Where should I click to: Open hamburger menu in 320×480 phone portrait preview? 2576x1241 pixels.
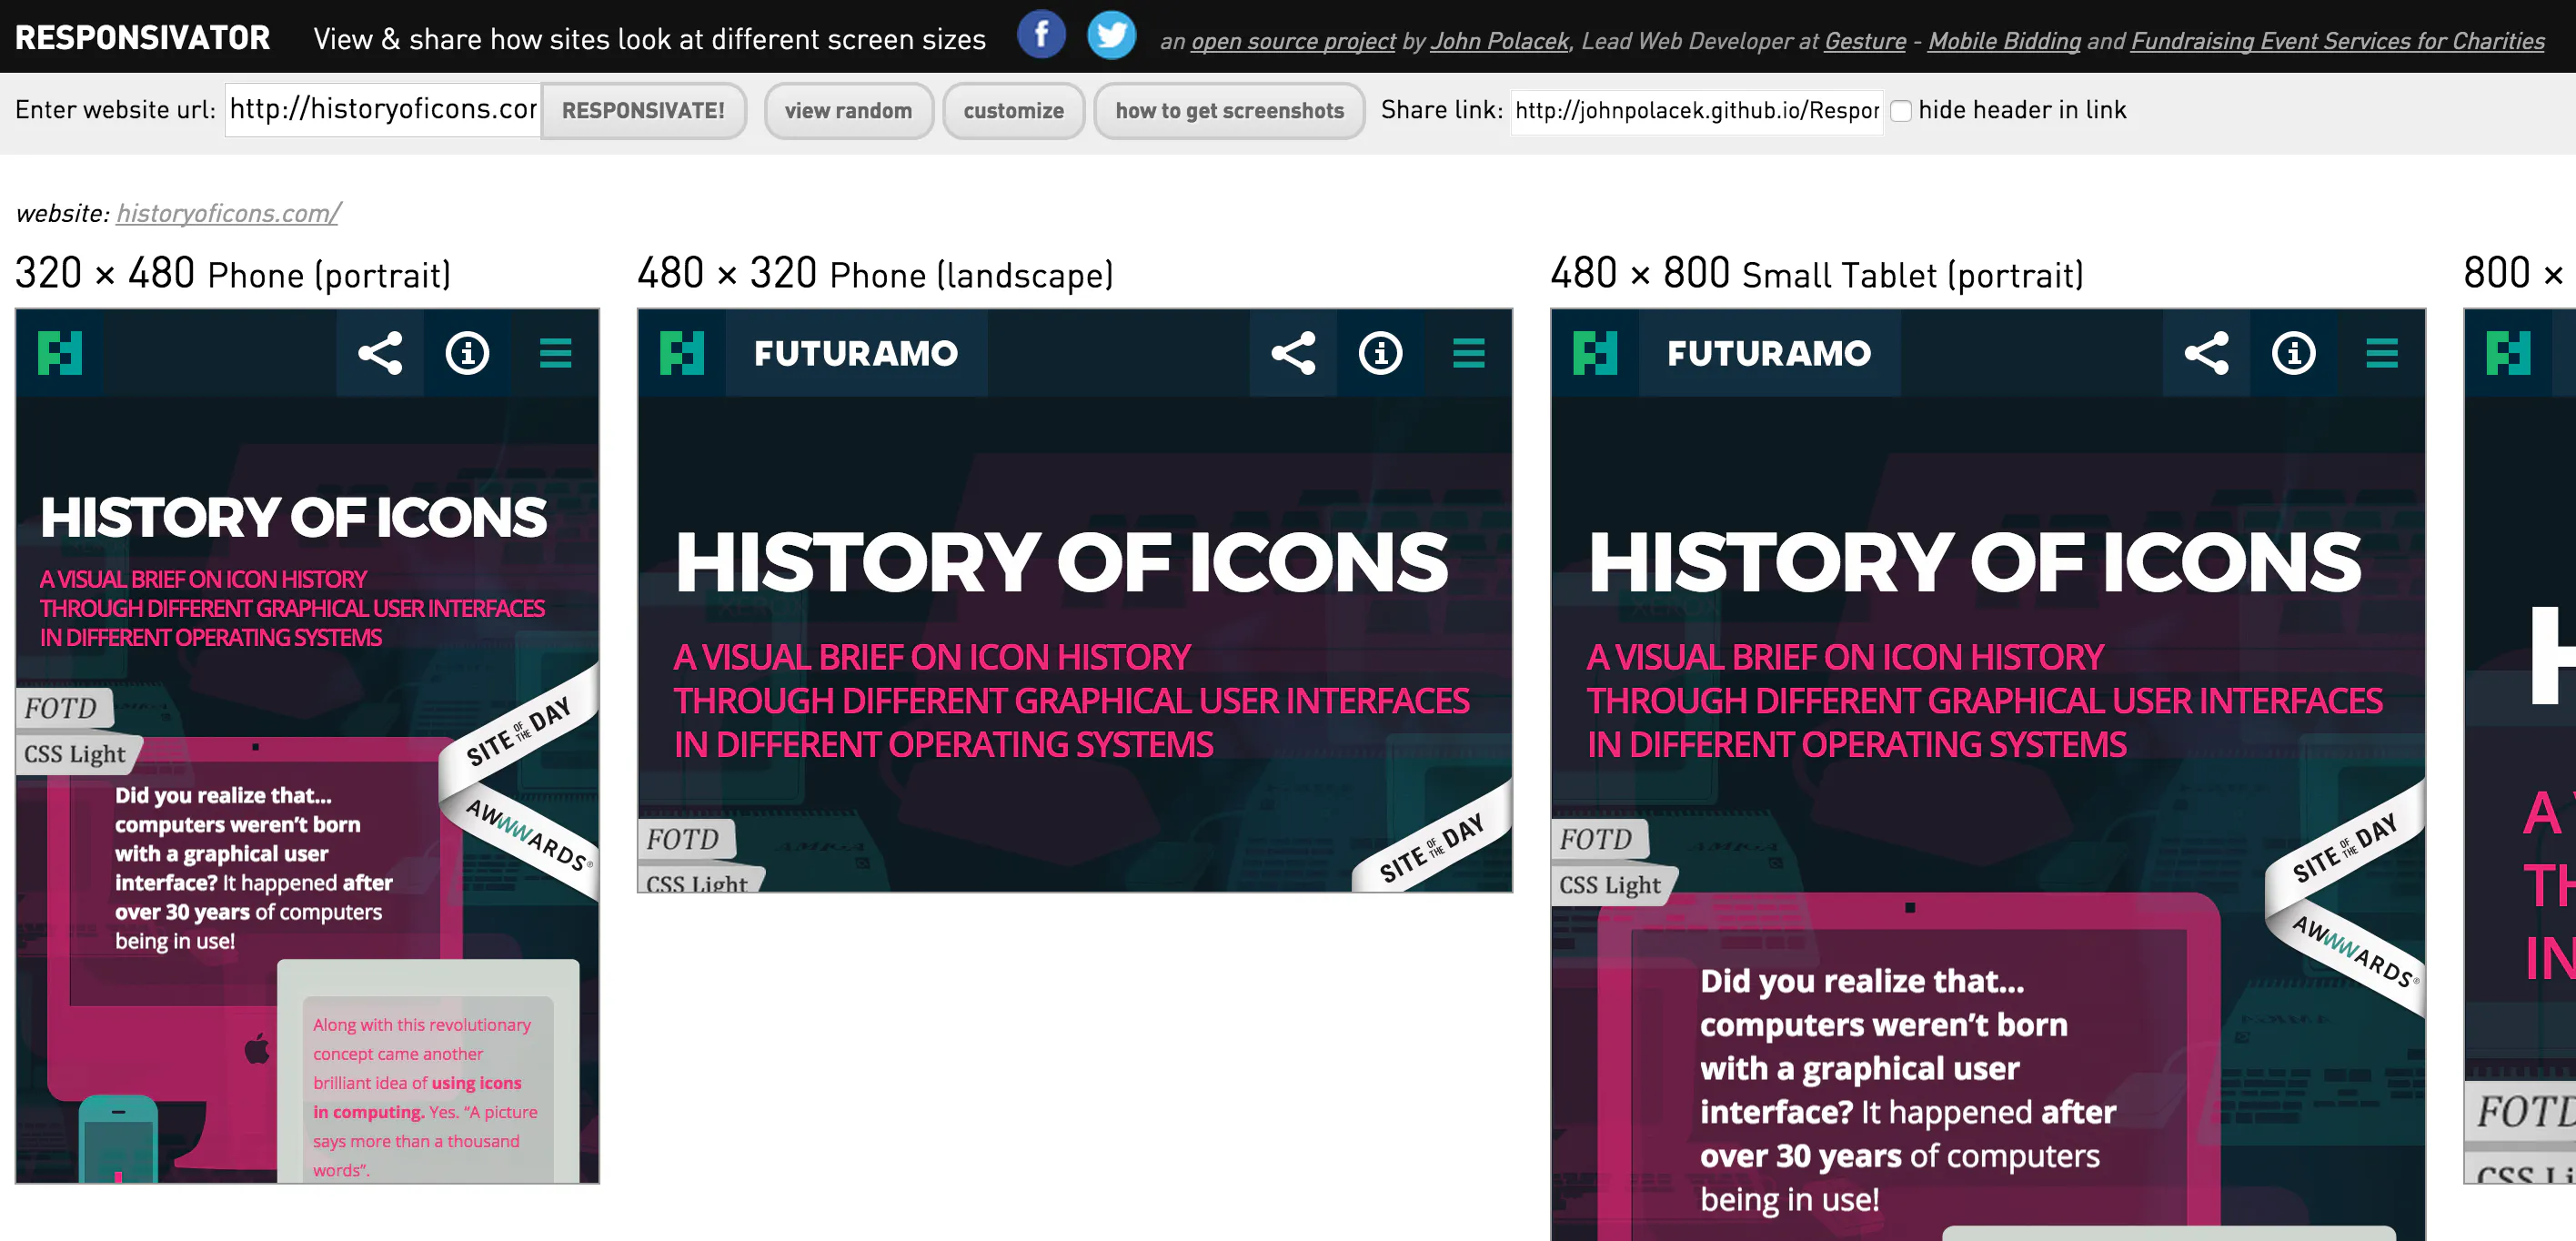555,353
